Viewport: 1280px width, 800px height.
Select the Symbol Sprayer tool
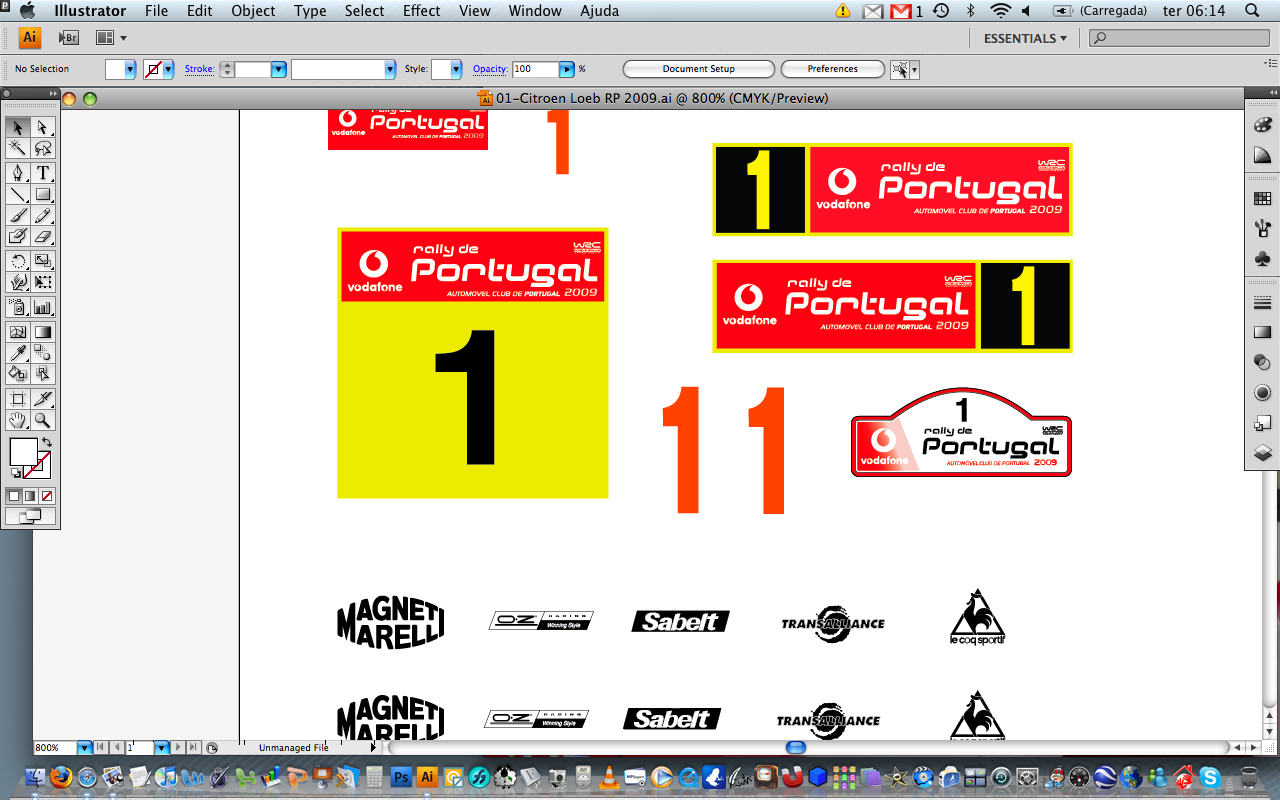coord(18,307)
